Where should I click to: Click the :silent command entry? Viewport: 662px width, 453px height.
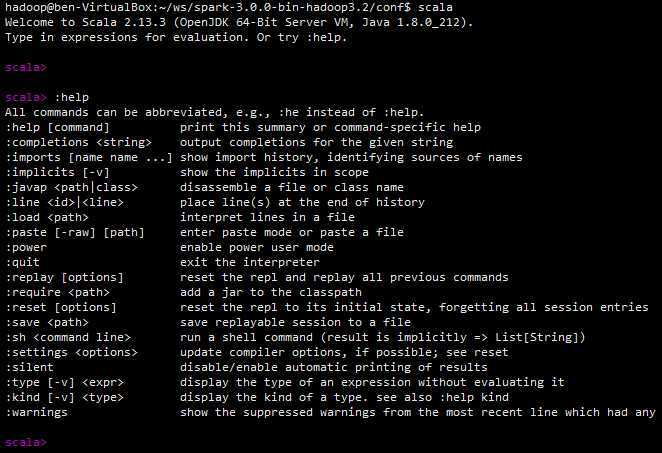click(x=29, y=367)
